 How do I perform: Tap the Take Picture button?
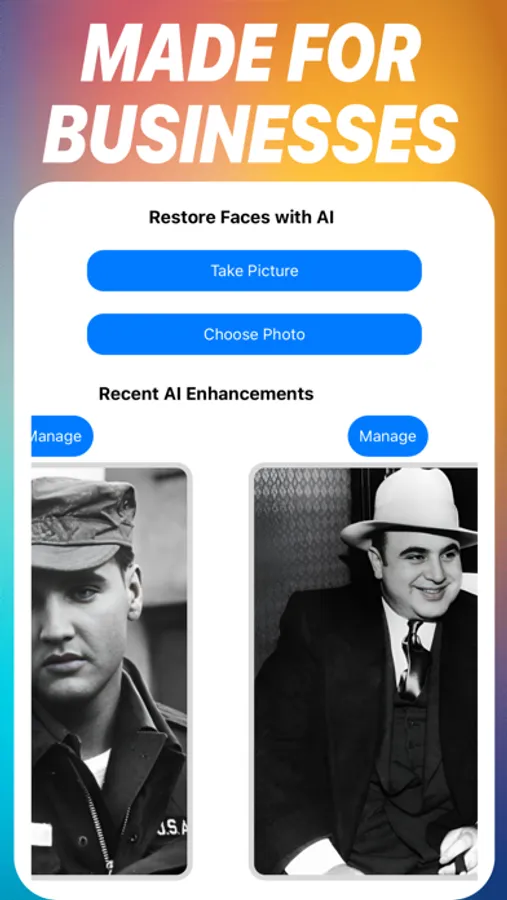tap(254, 270)
